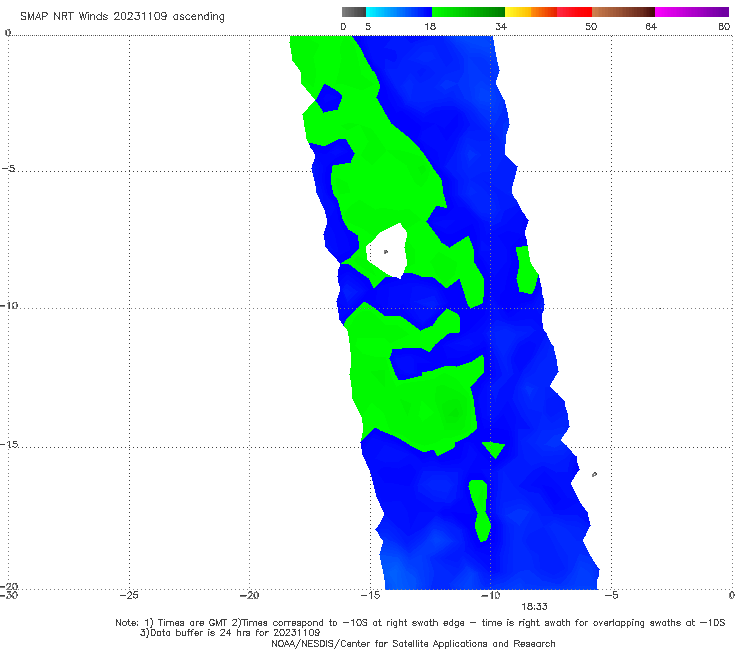Click the swath time label '18:33'

534,607
